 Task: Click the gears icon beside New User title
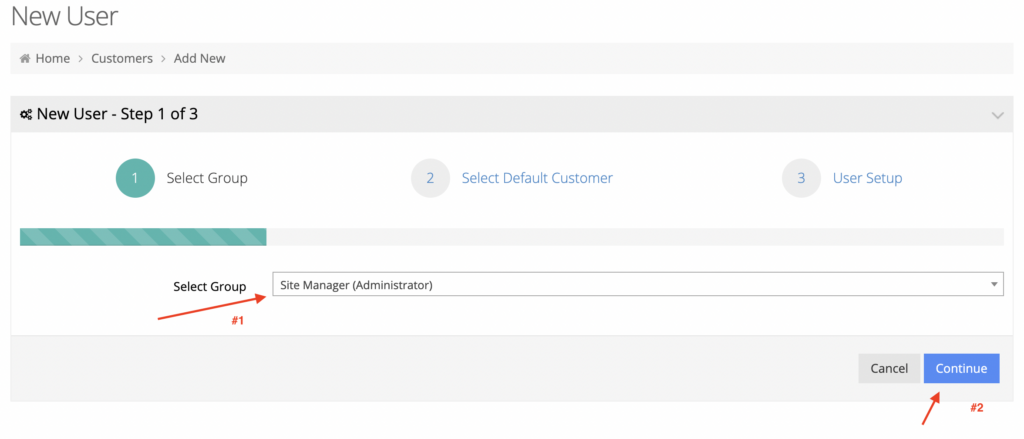pyautogui.click(x=26, y=115)
